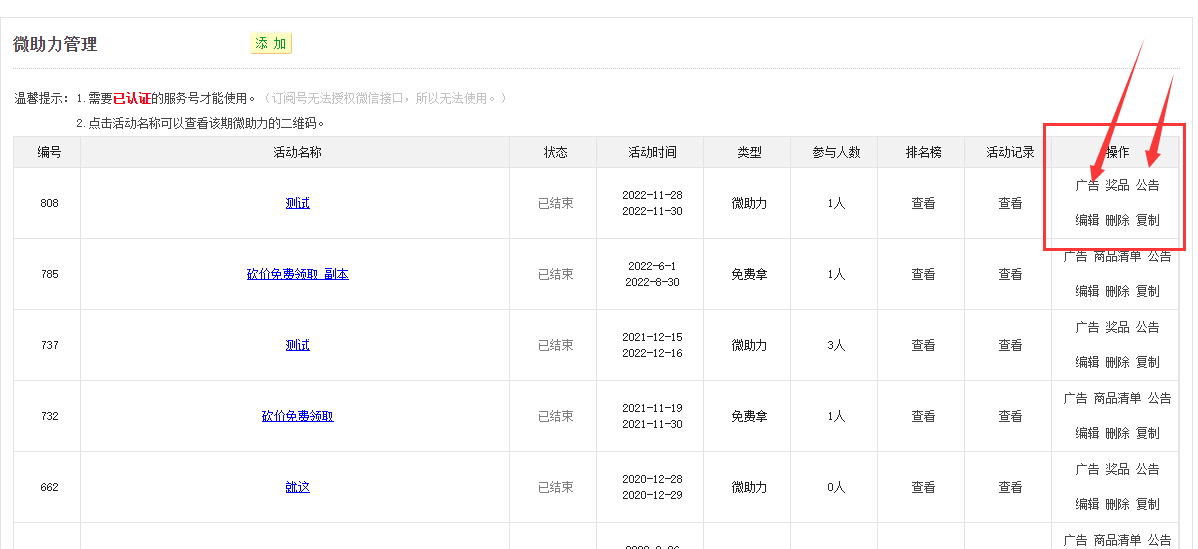Open activity name 测试 in row 737
The width and height of the screenshot is (1198, 549).
(x=297, y=345)
